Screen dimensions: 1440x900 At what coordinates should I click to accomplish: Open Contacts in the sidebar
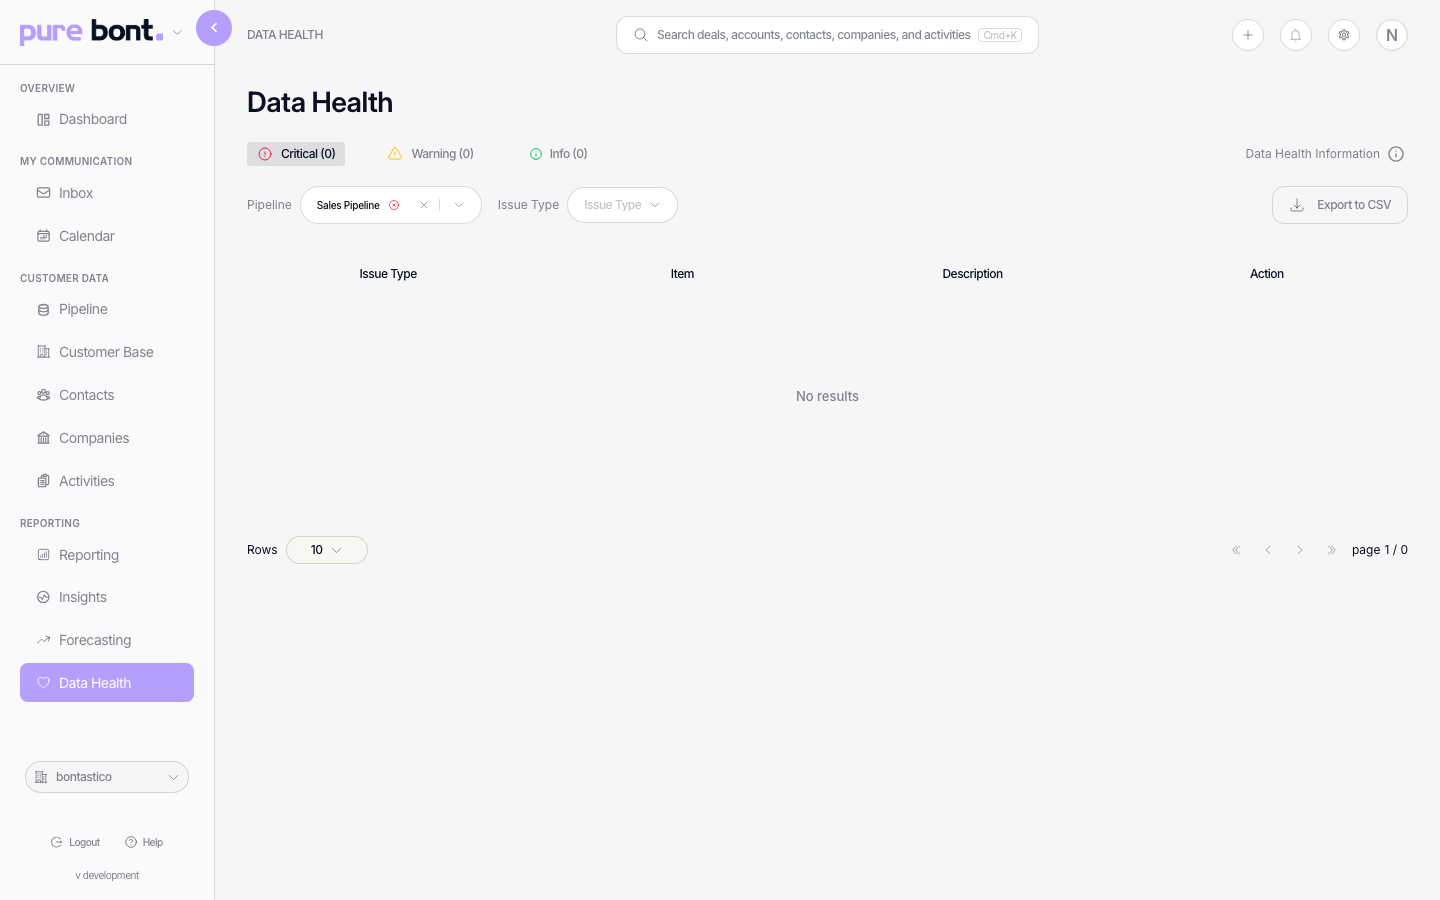pos(107,395)
